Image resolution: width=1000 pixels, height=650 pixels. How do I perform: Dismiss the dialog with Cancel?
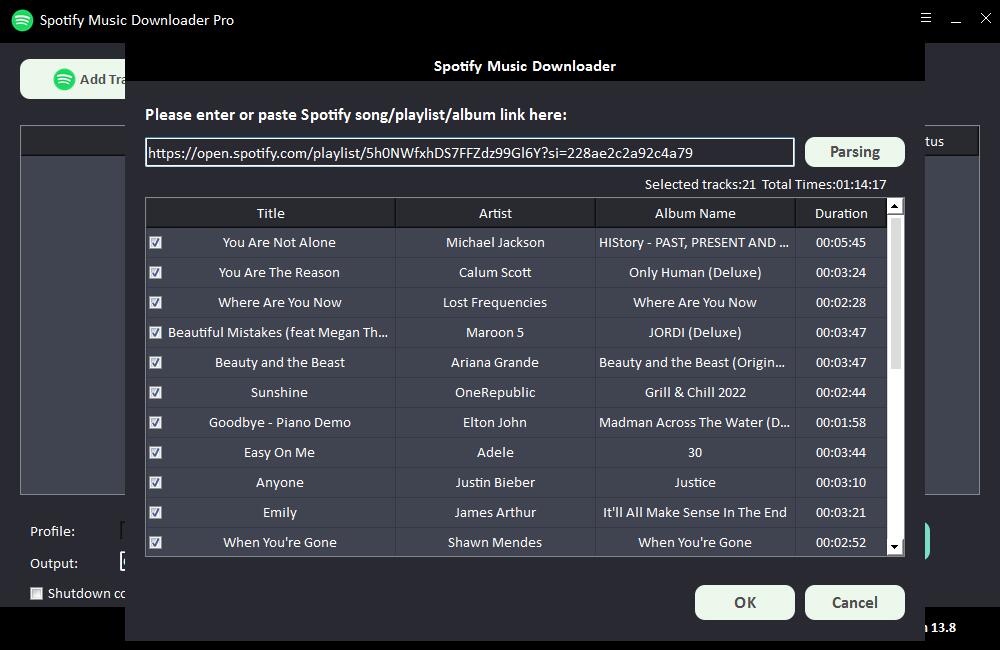coord(855,602)
